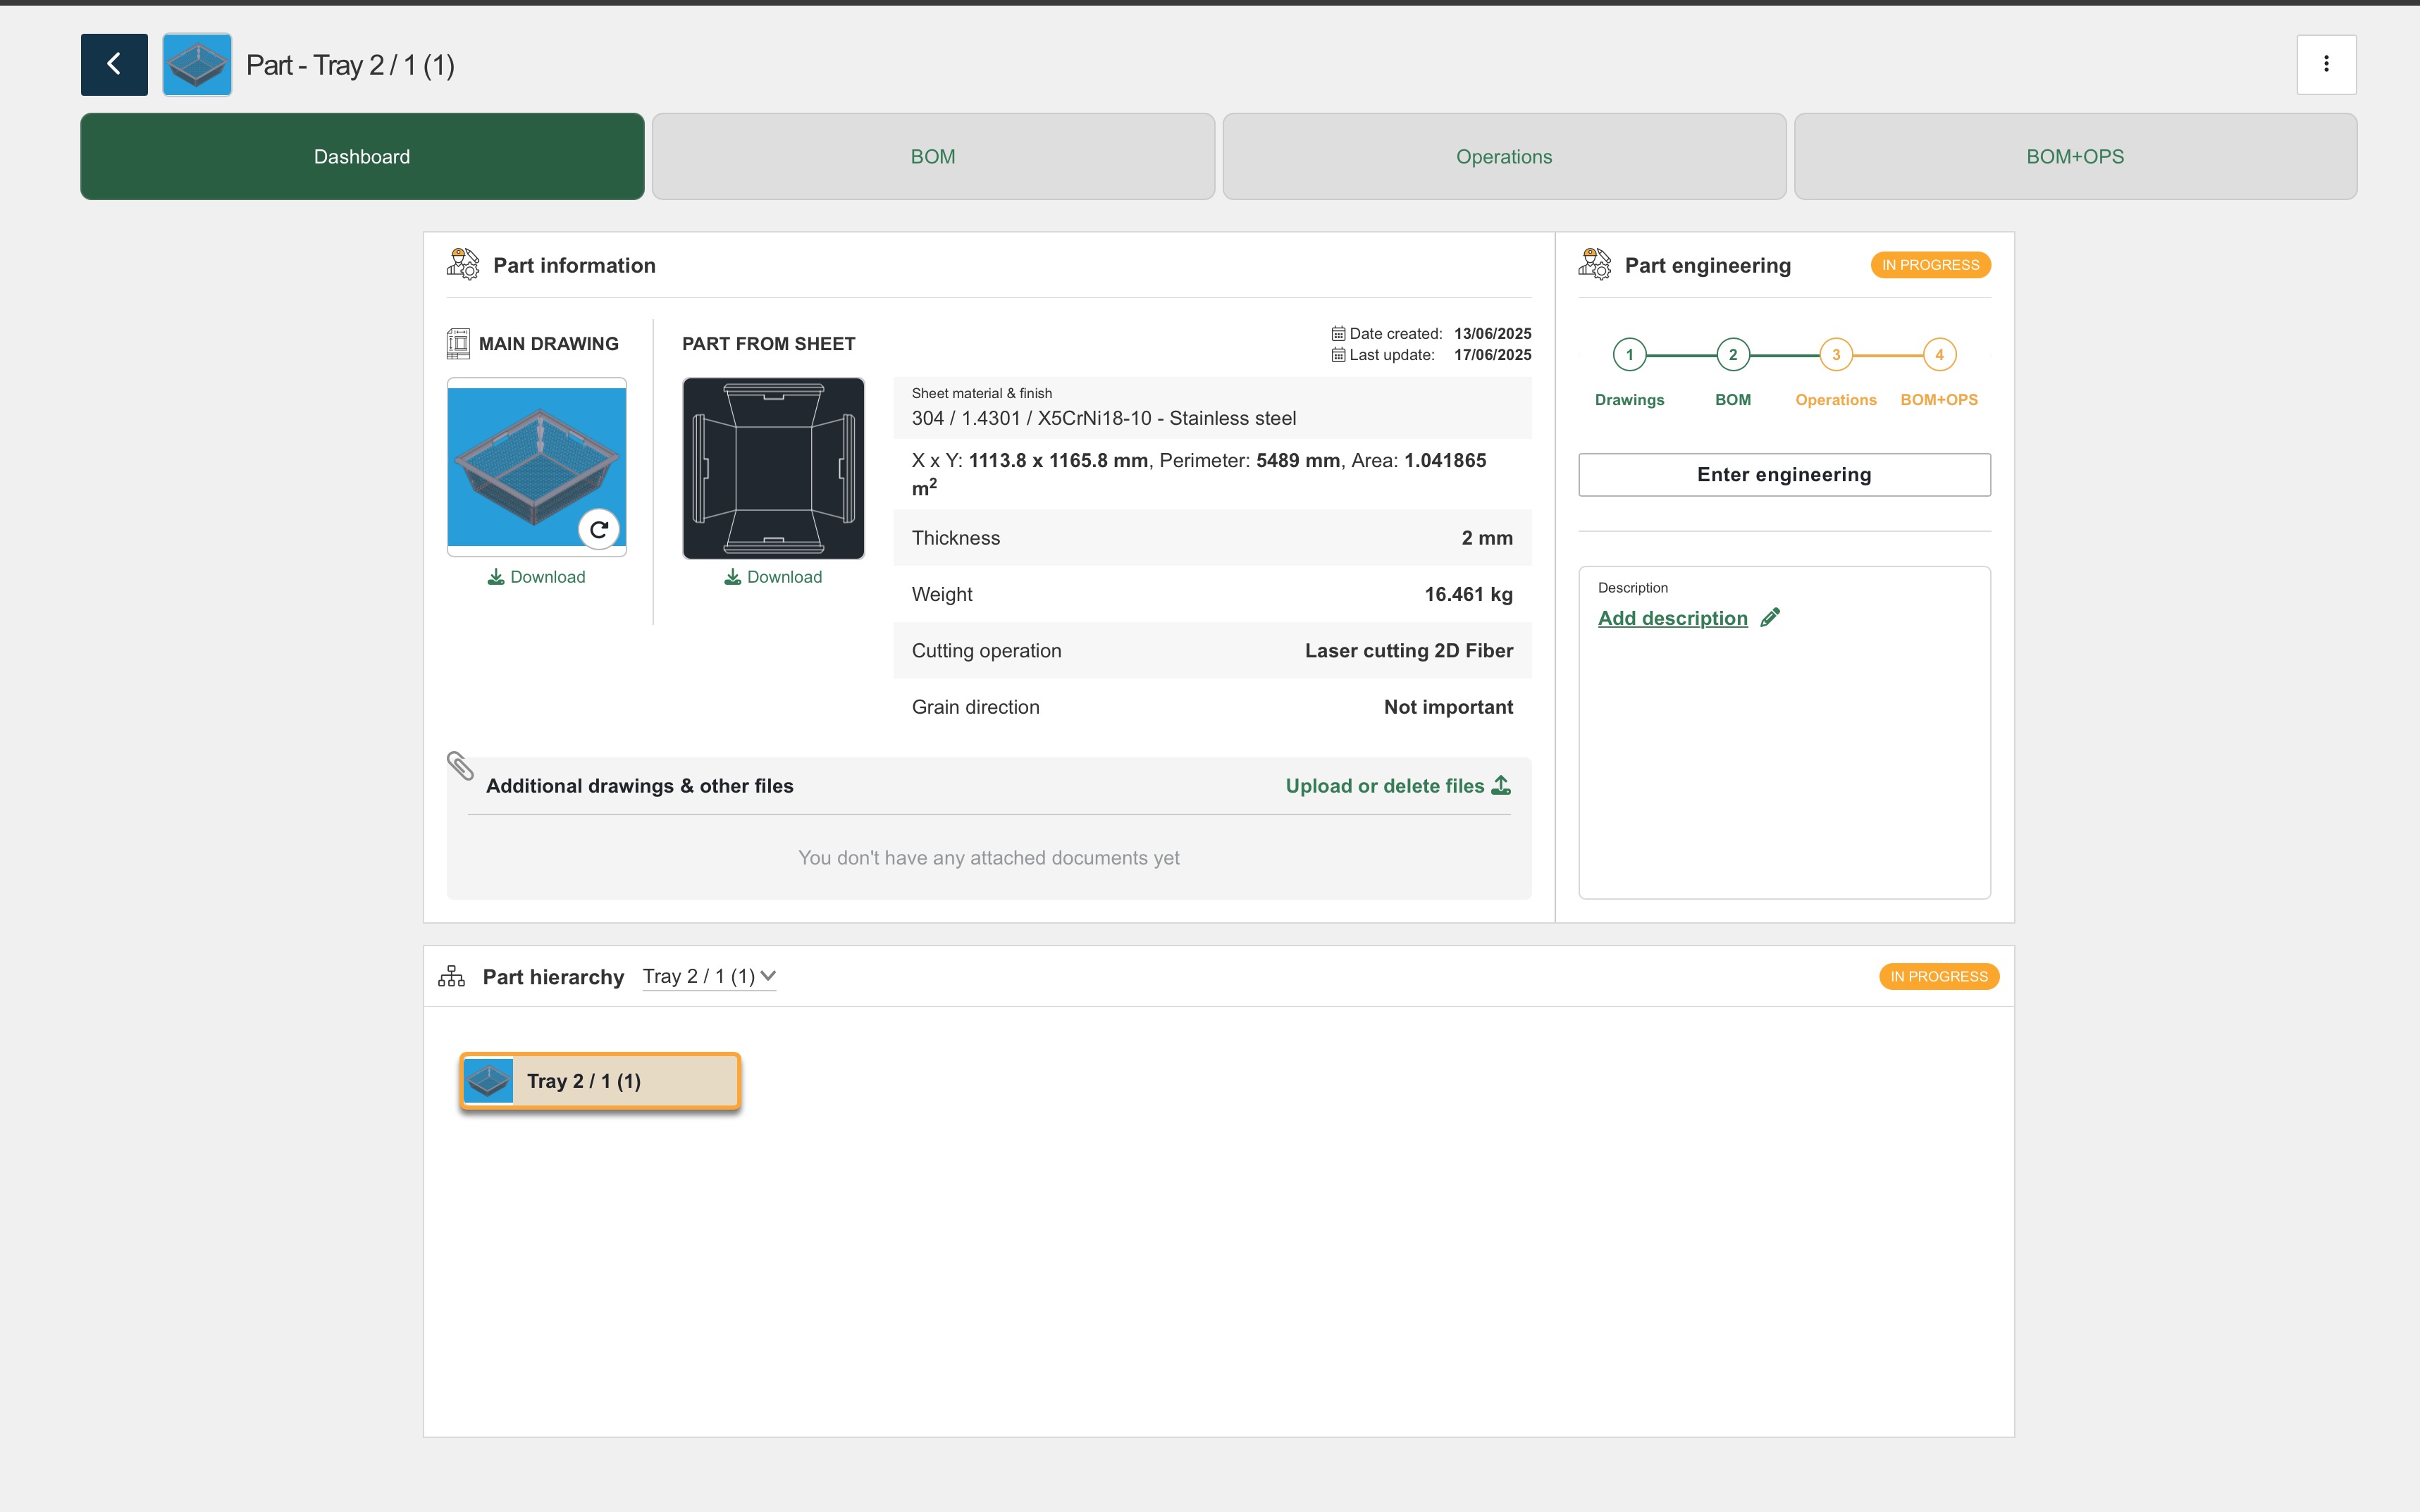Click the Add description link

click(1672, 619)
